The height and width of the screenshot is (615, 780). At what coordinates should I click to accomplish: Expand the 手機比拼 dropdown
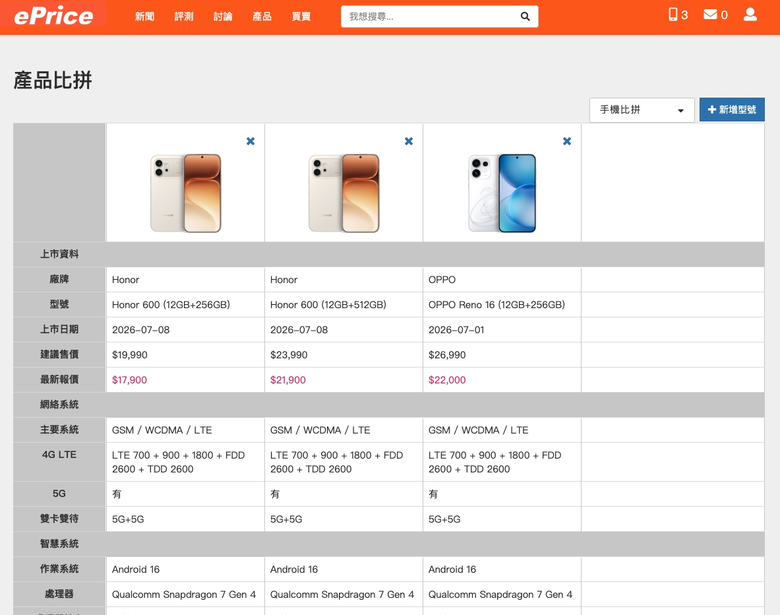[x=642, y=110]
